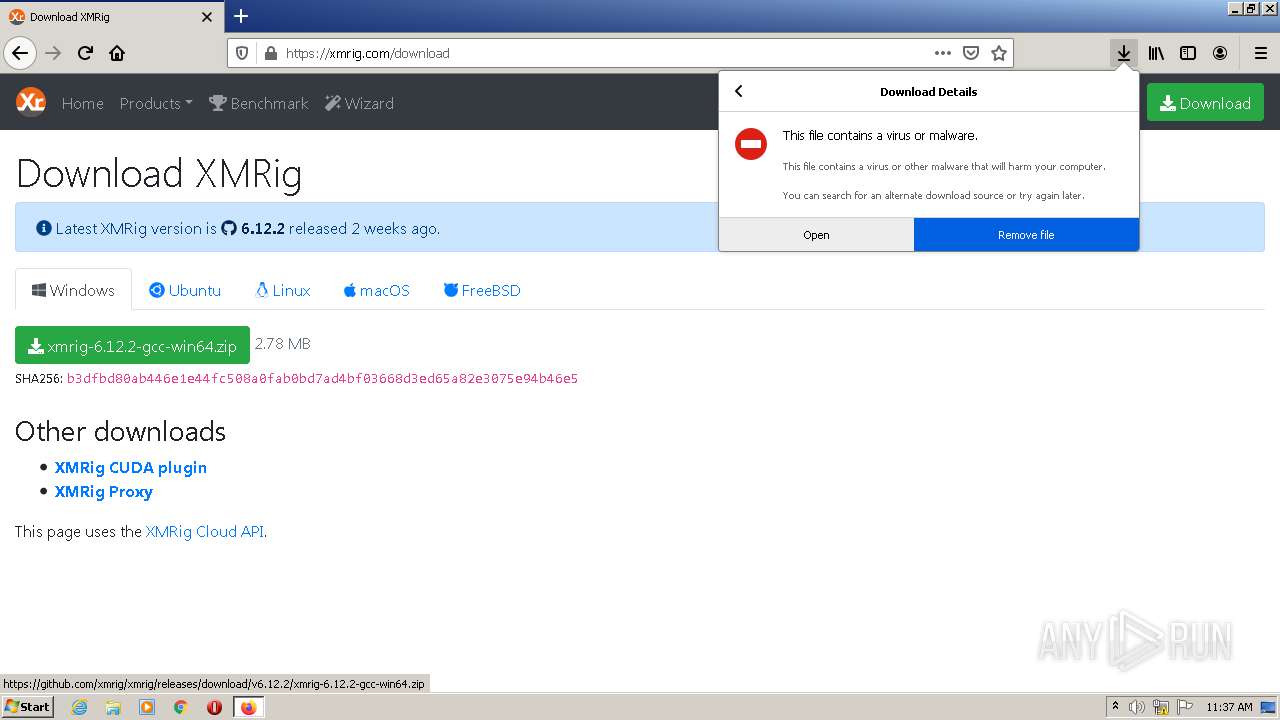Image resolution: width=1280 pixels, height=720 pixels.
Task: Click the Download XMRig browser tab
Action: (111, 17)
